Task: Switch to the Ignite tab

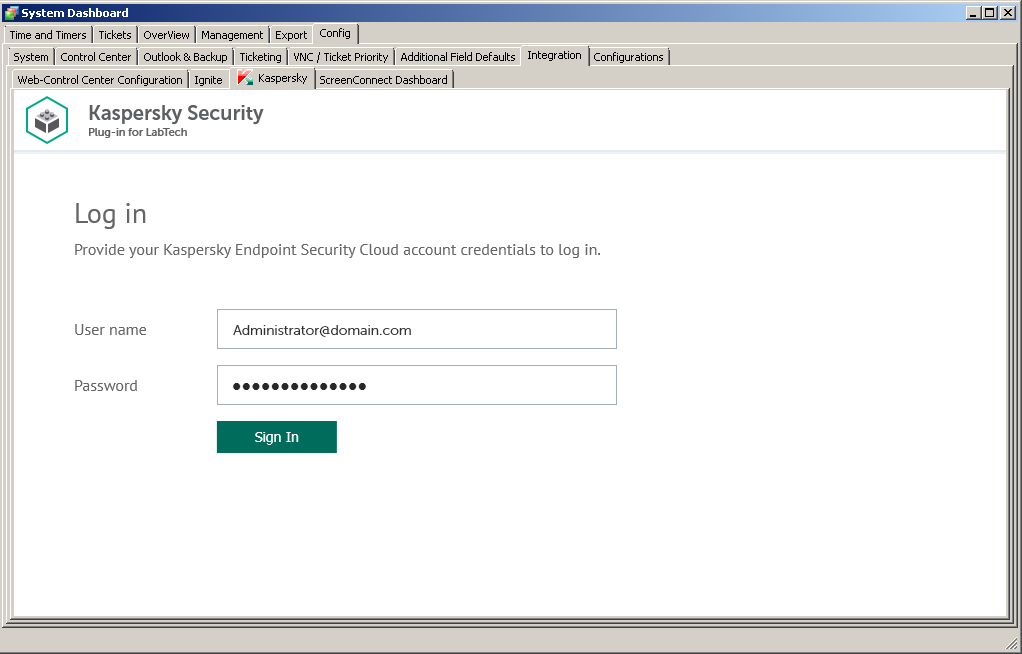Action: 208,79
